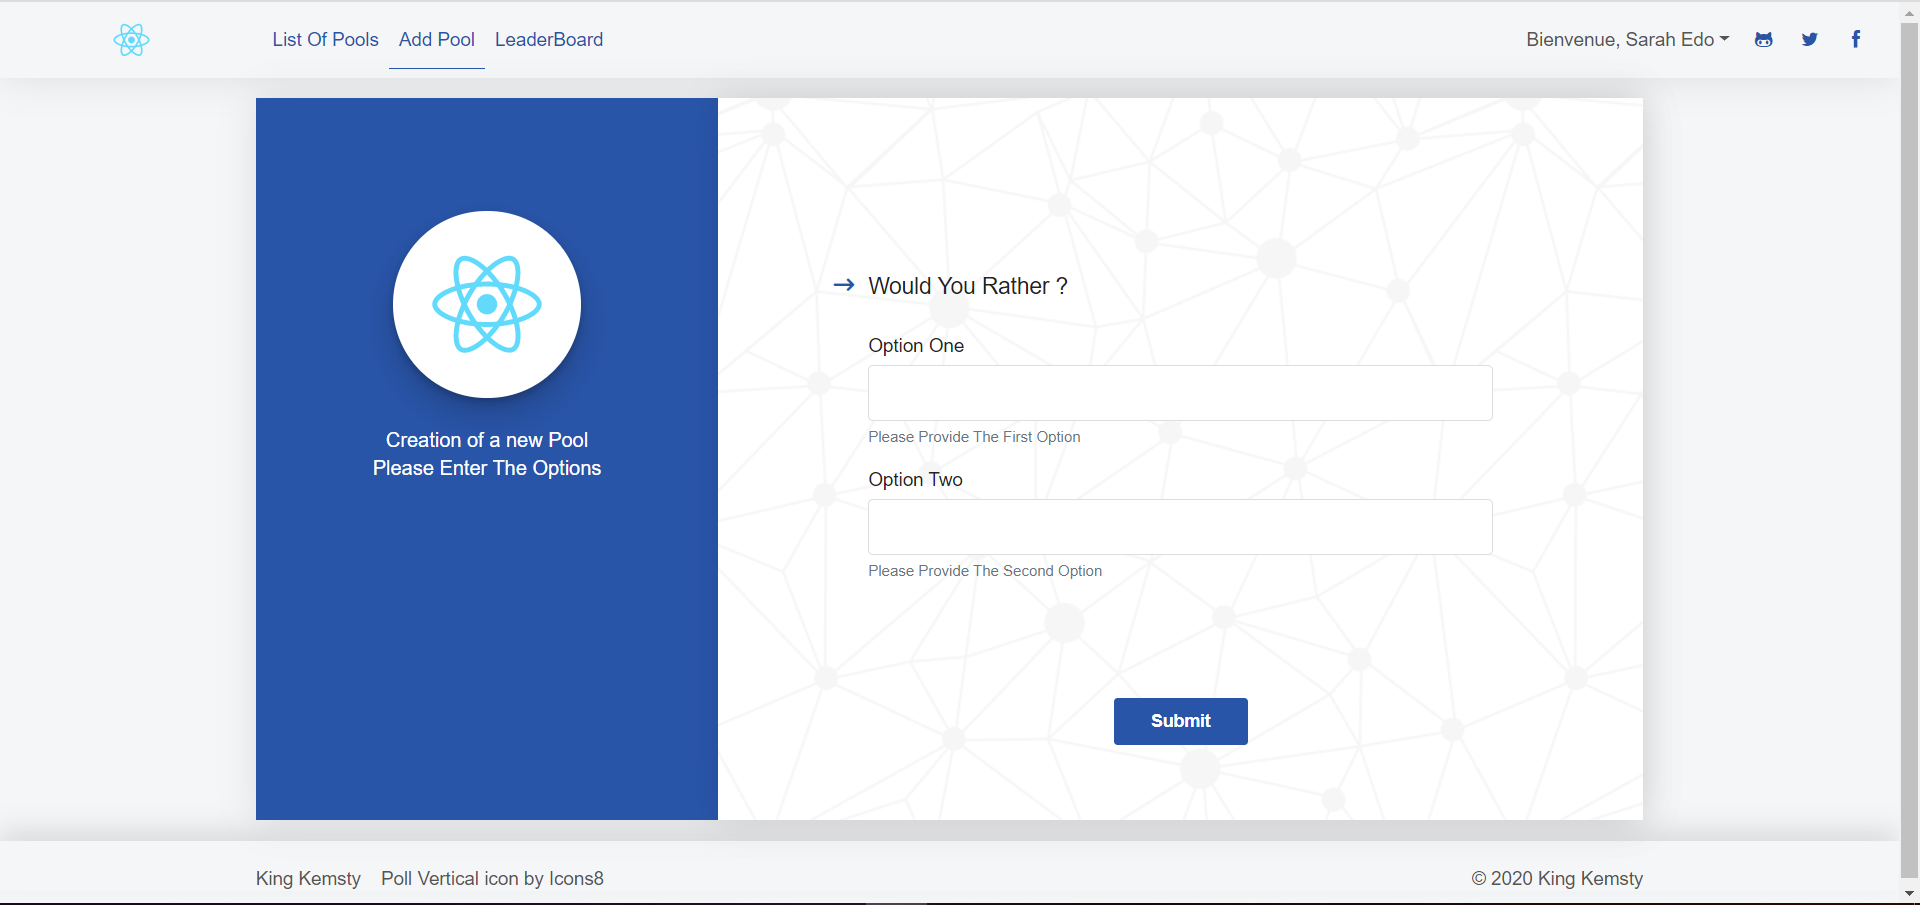The width and height of the screenshot is (1920, 905).
Task: Submit the new pool form
Action: tap(1181, 721)
